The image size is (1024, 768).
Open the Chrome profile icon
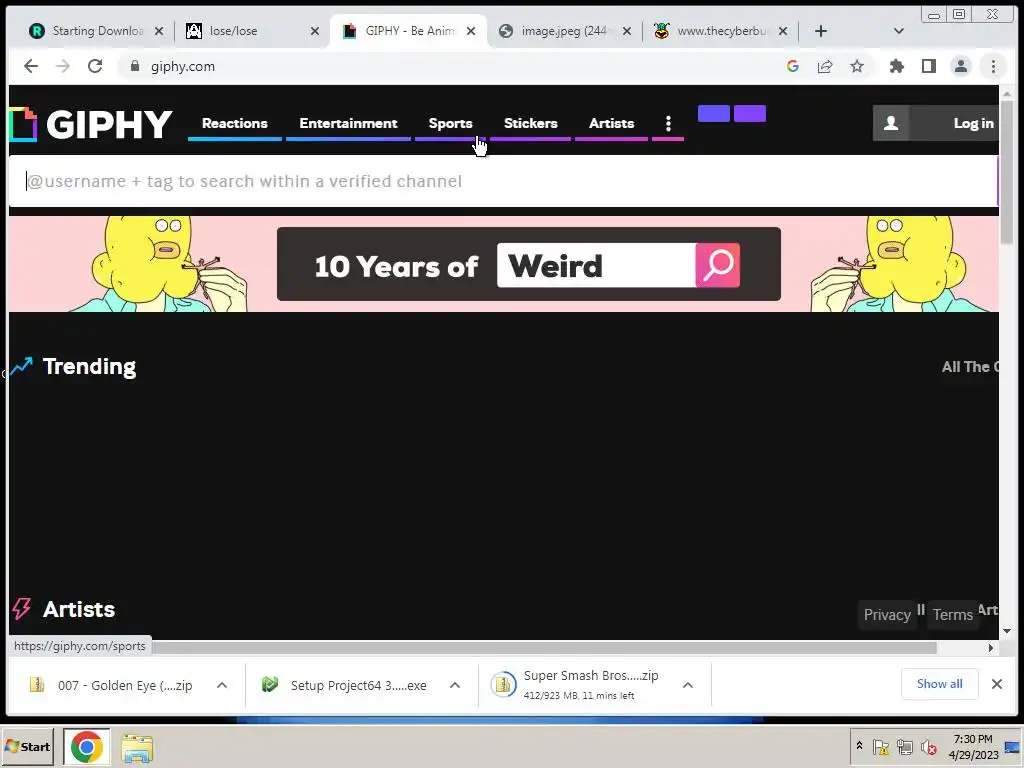(961, 66)
